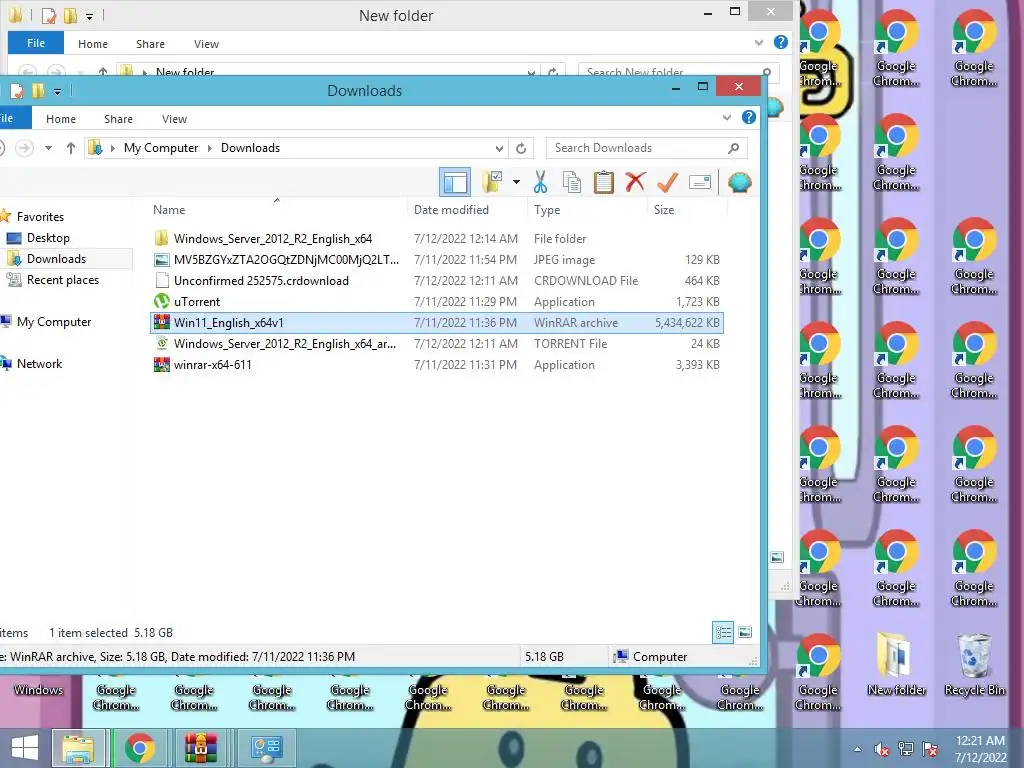Select Desktop in the navigation pane
The height and width of the screenshot is (768, 1024).
(48, 238)
